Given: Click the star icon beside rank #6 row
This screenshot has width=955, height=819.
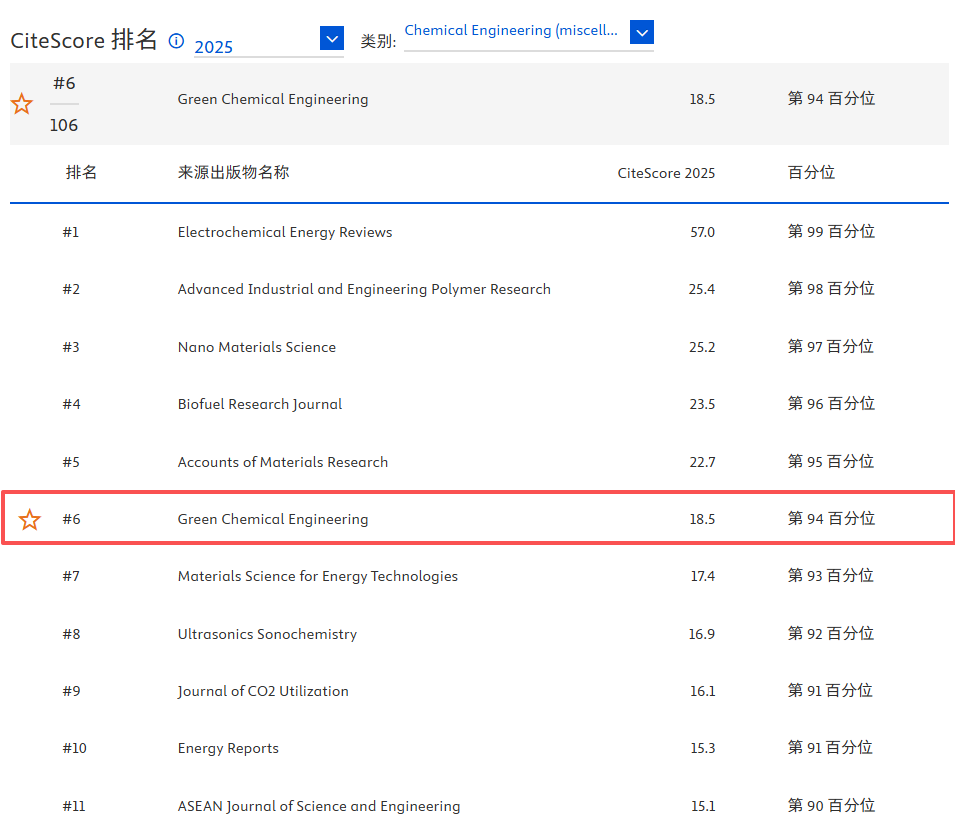Looking at the screenshot, I should pos(29,519).
